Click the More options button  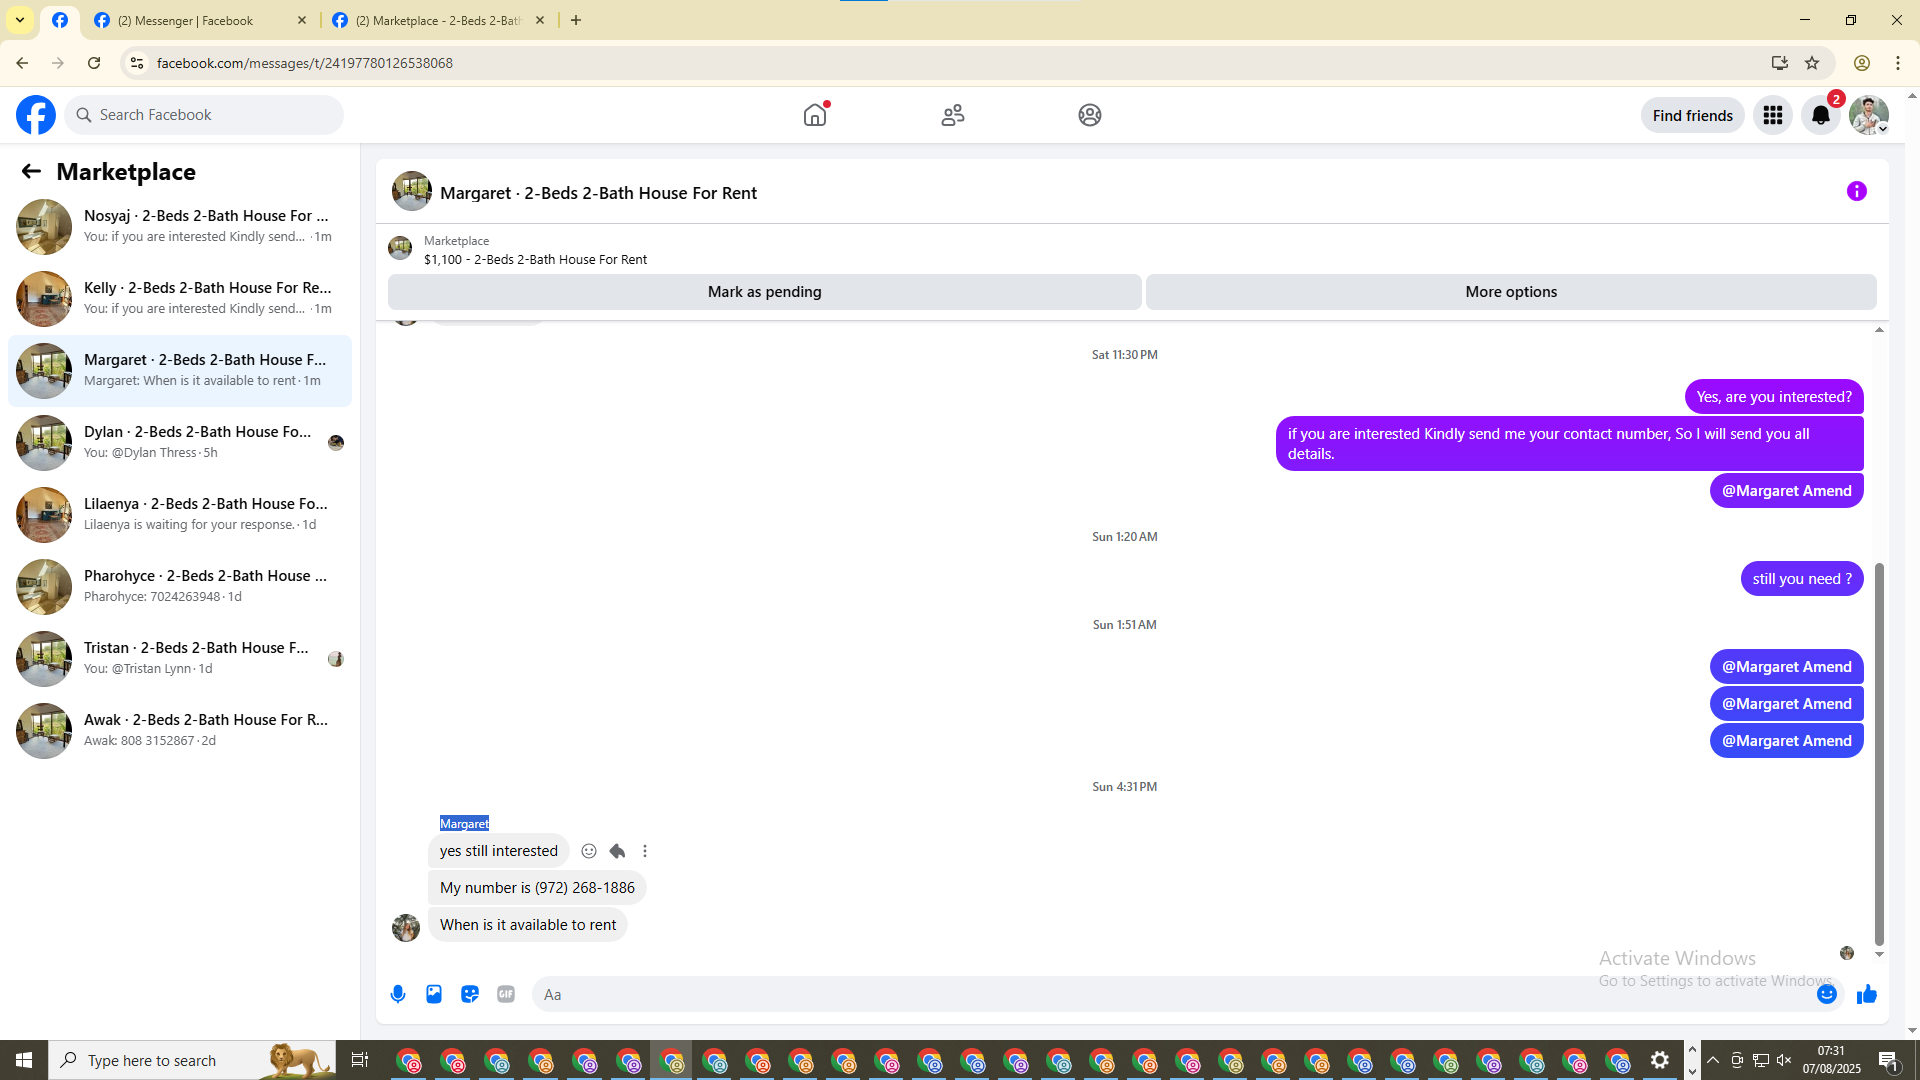tap(1511, 292)
